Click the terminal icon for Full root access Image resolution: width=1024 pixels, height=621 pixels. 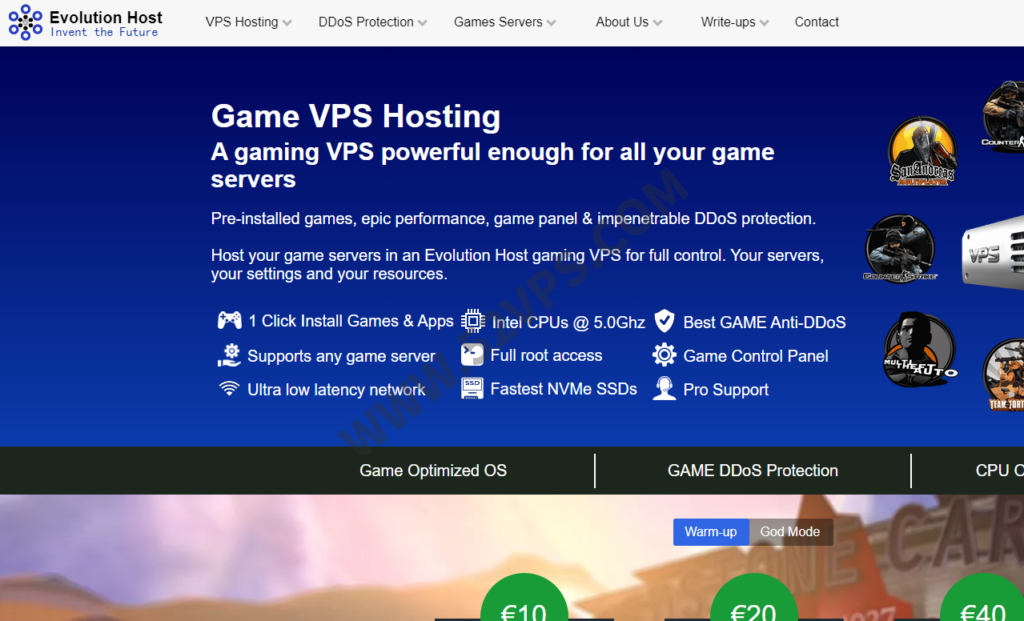472,355
